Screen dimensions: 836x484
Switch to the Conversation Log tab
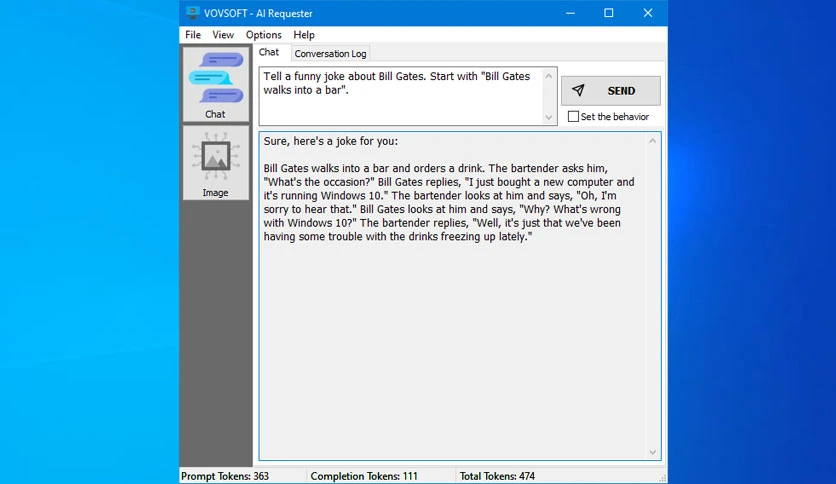[x=331, y=54]
